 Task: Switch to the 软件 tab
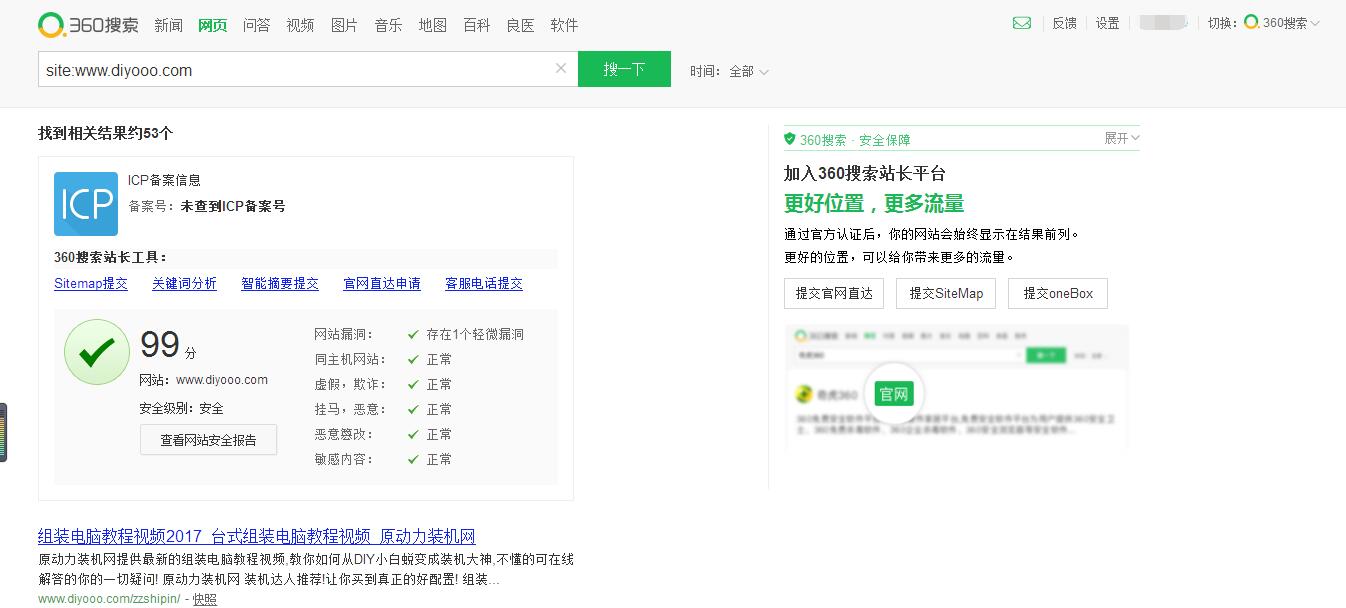pos(564,25)
